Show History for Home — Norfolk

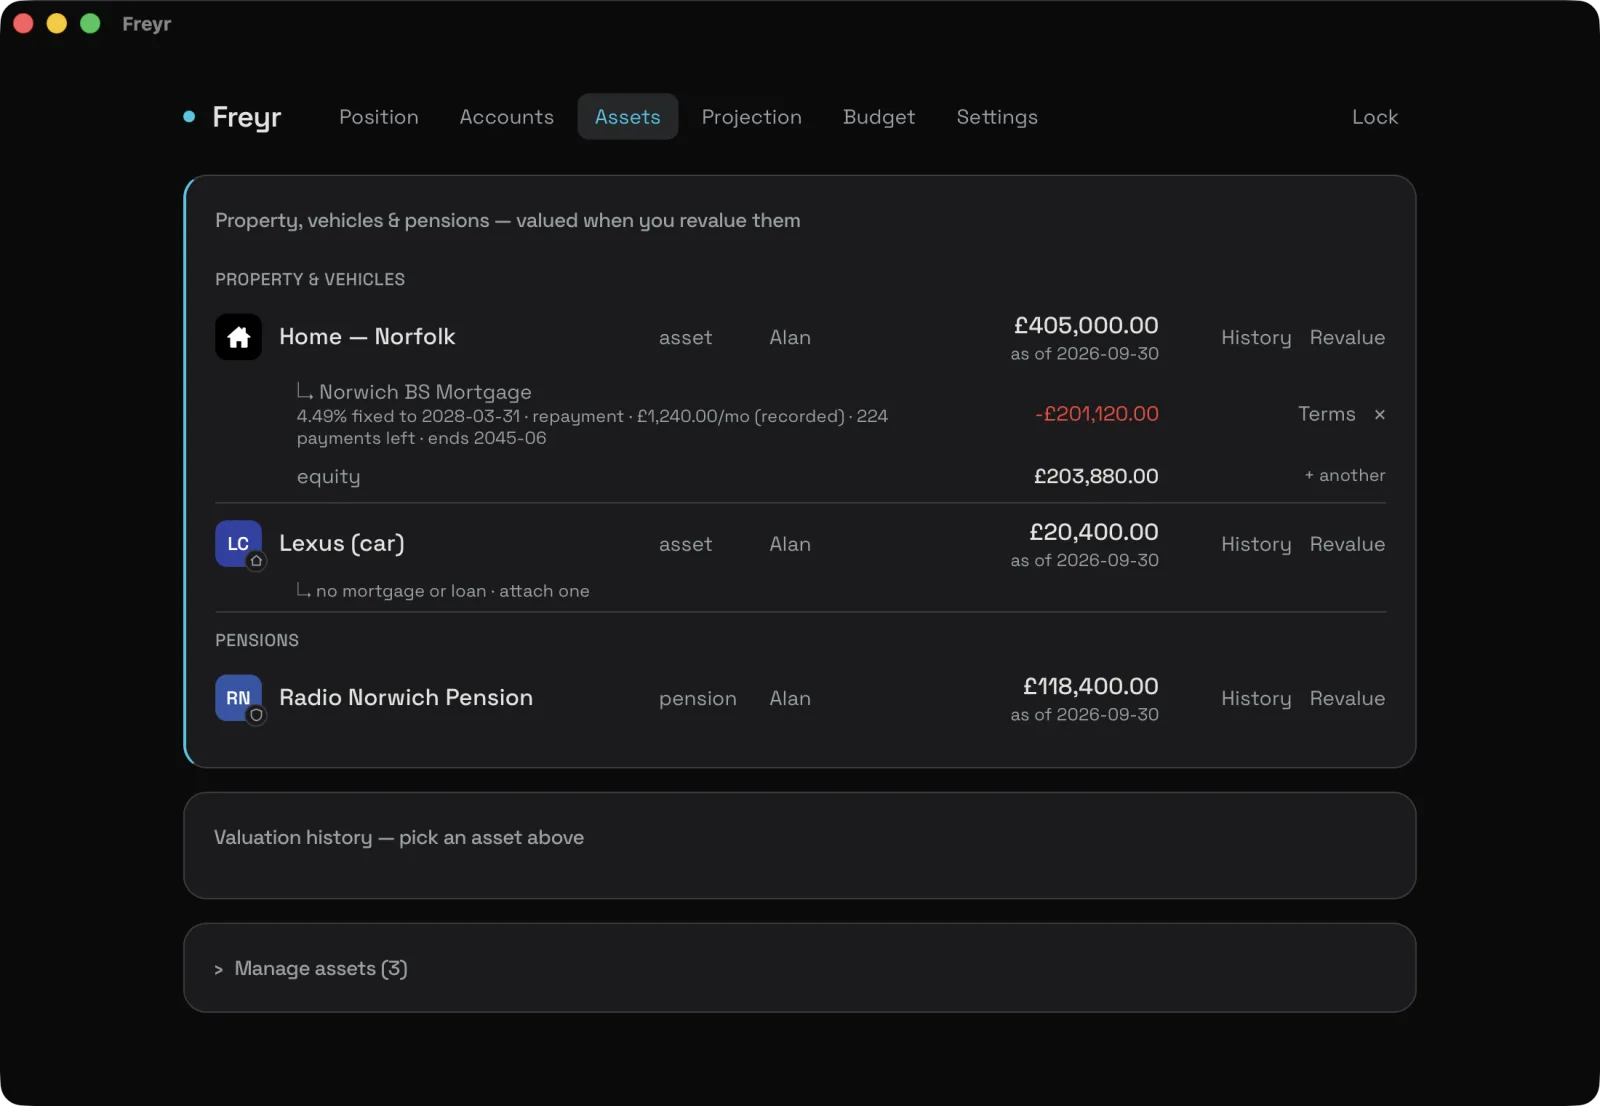[x=1256, y=338]
